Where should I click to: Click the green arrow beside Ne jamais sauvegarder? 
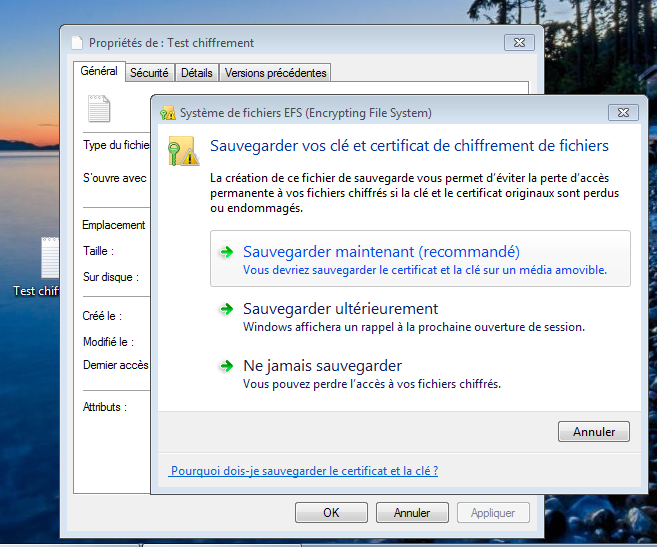[227, 367]
